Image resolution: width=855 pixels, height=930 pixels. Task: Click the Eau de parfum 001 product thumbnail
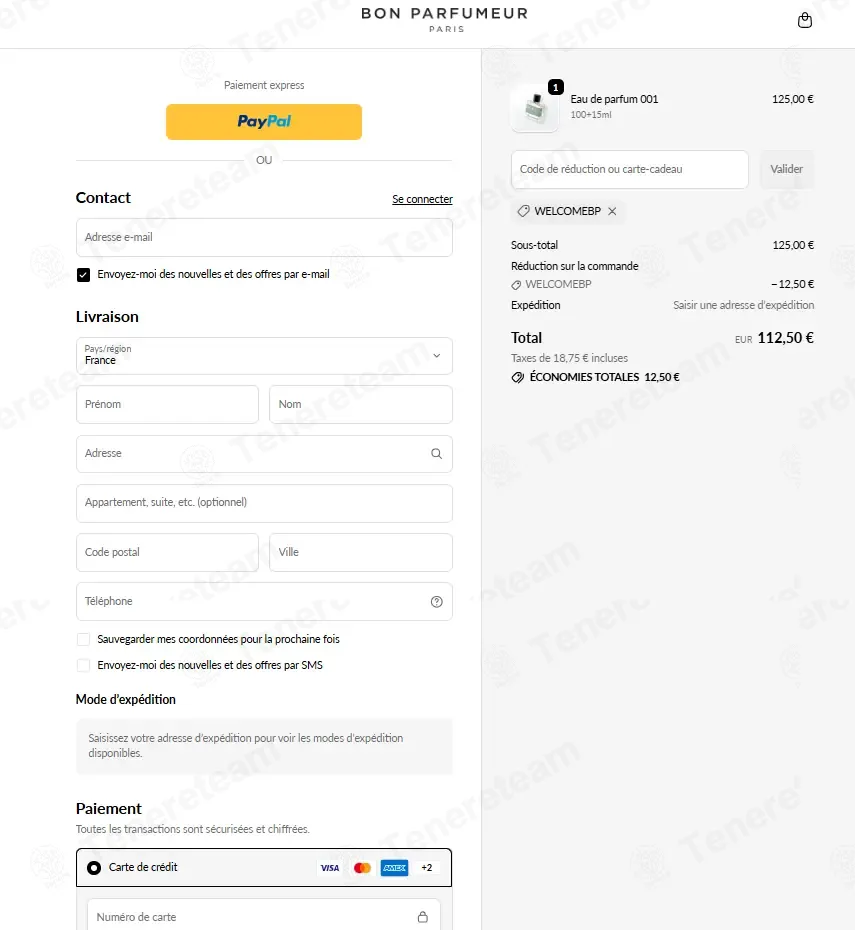[535, 107]
